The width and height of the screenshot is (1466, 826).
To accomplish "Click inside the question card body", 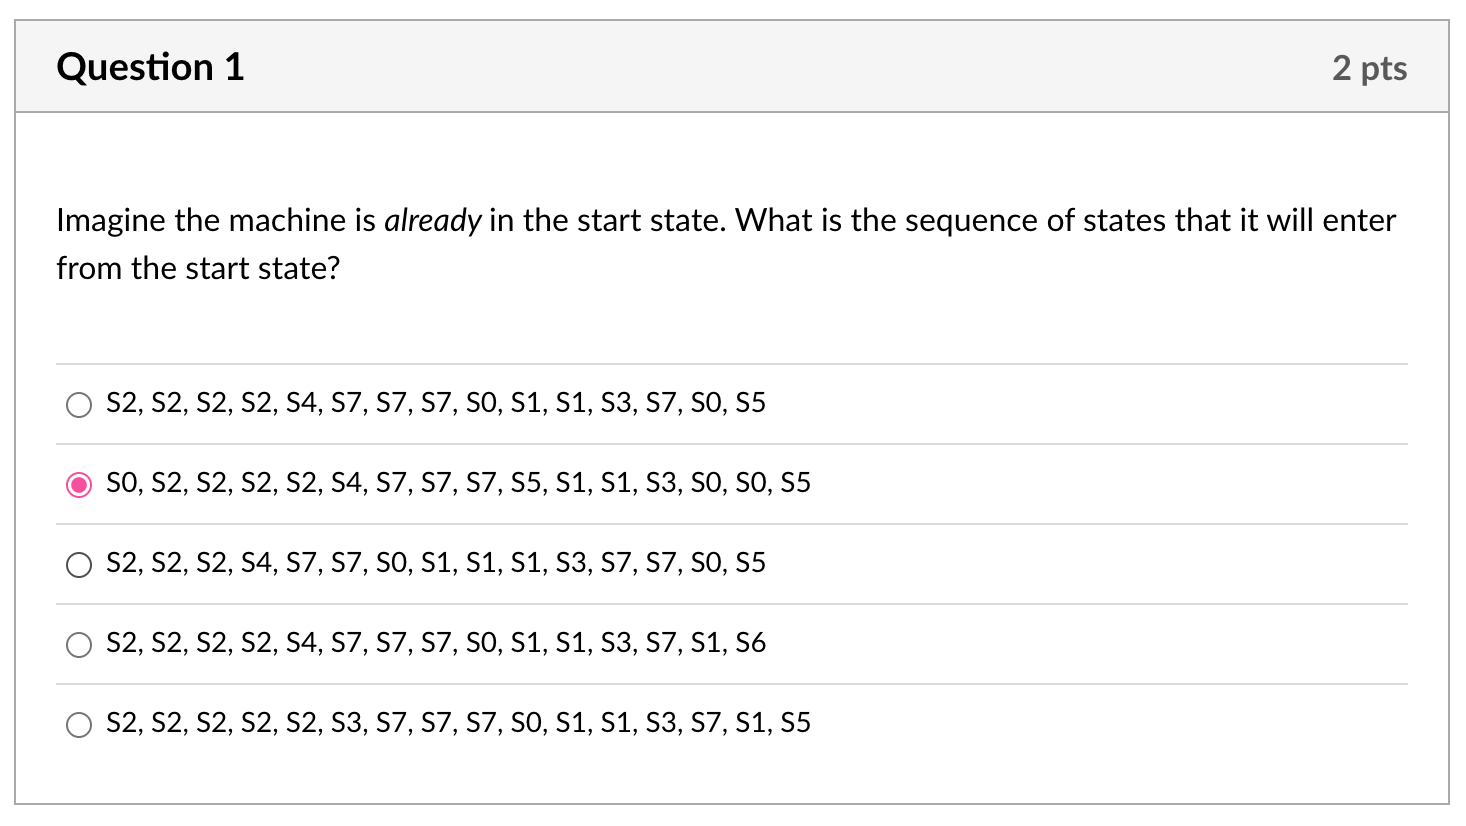I will (733, 330).
